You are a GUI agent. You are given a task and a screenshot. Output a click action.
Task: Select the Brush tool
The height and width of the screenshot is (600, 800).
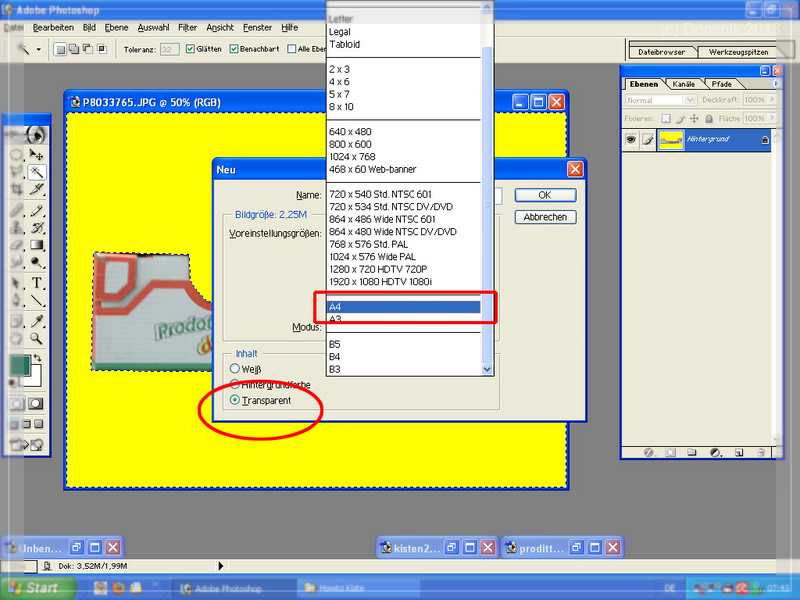[x=36, y=210]
